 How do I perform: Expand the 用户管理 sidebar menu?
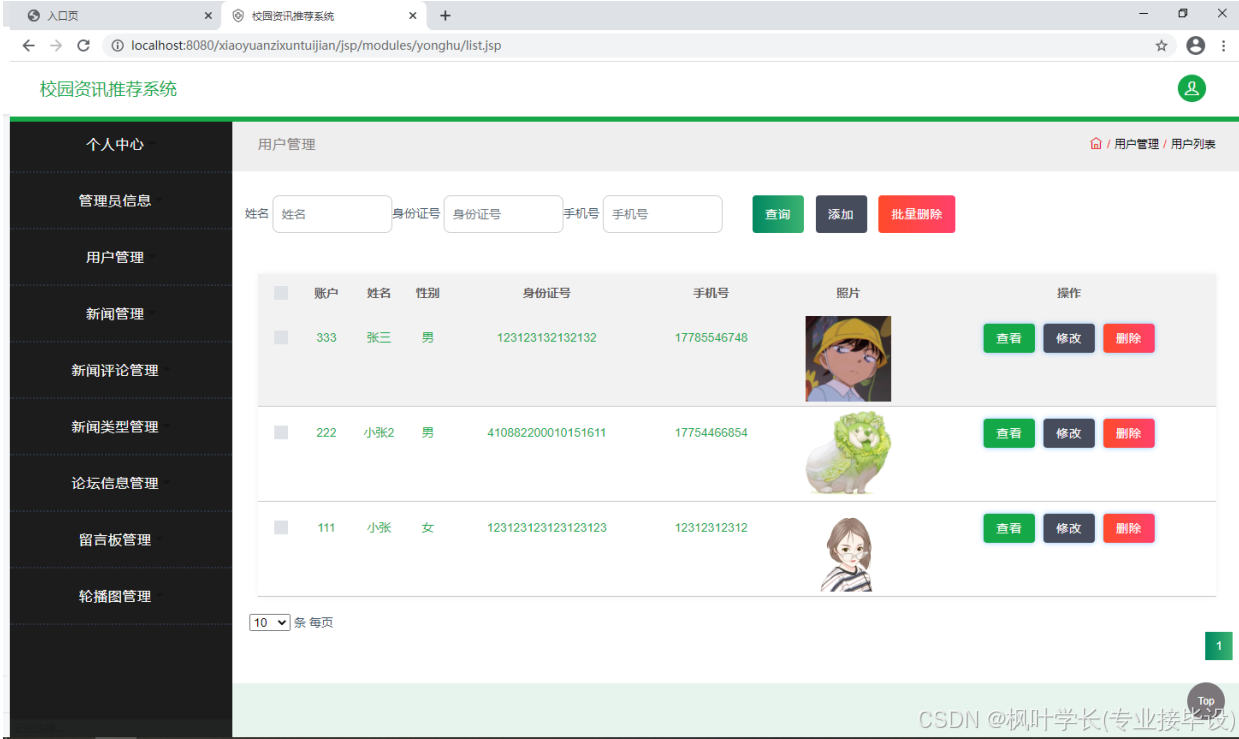click(121, 257)
